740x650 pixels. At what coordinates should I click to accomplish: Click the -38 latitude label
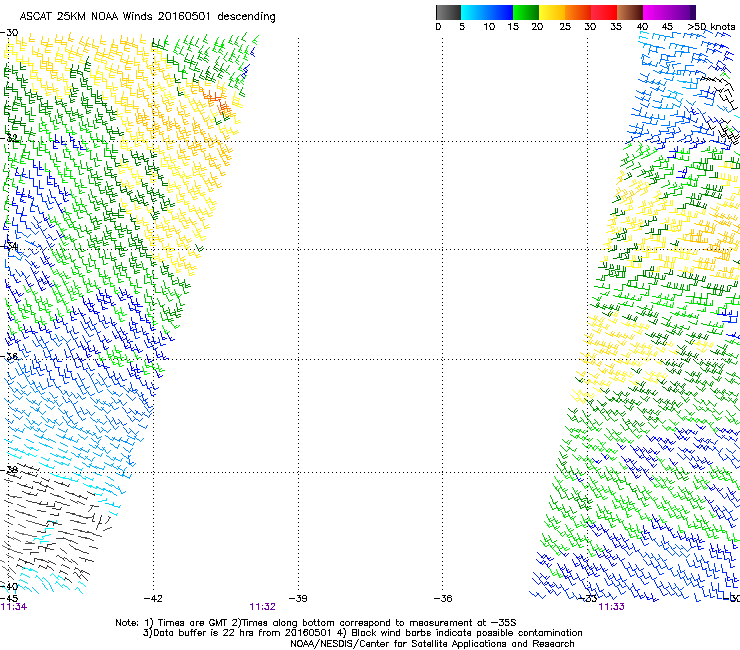(x=9, y=470)
